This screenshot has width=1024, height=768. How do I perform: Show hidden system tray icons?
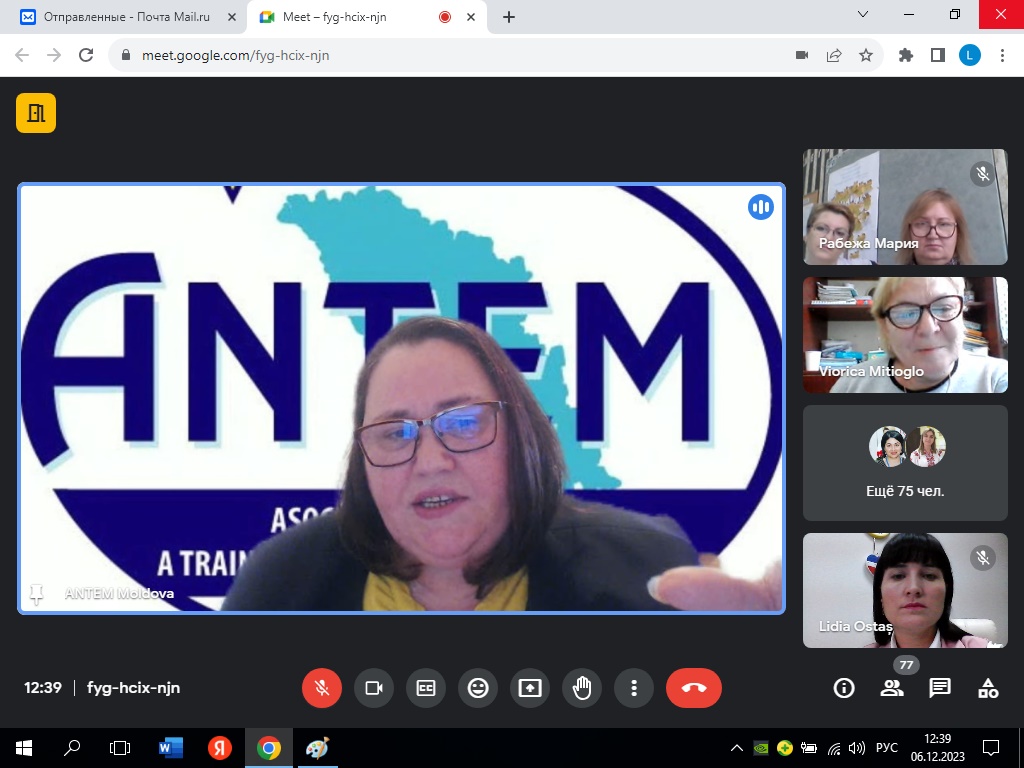[737, 748]
